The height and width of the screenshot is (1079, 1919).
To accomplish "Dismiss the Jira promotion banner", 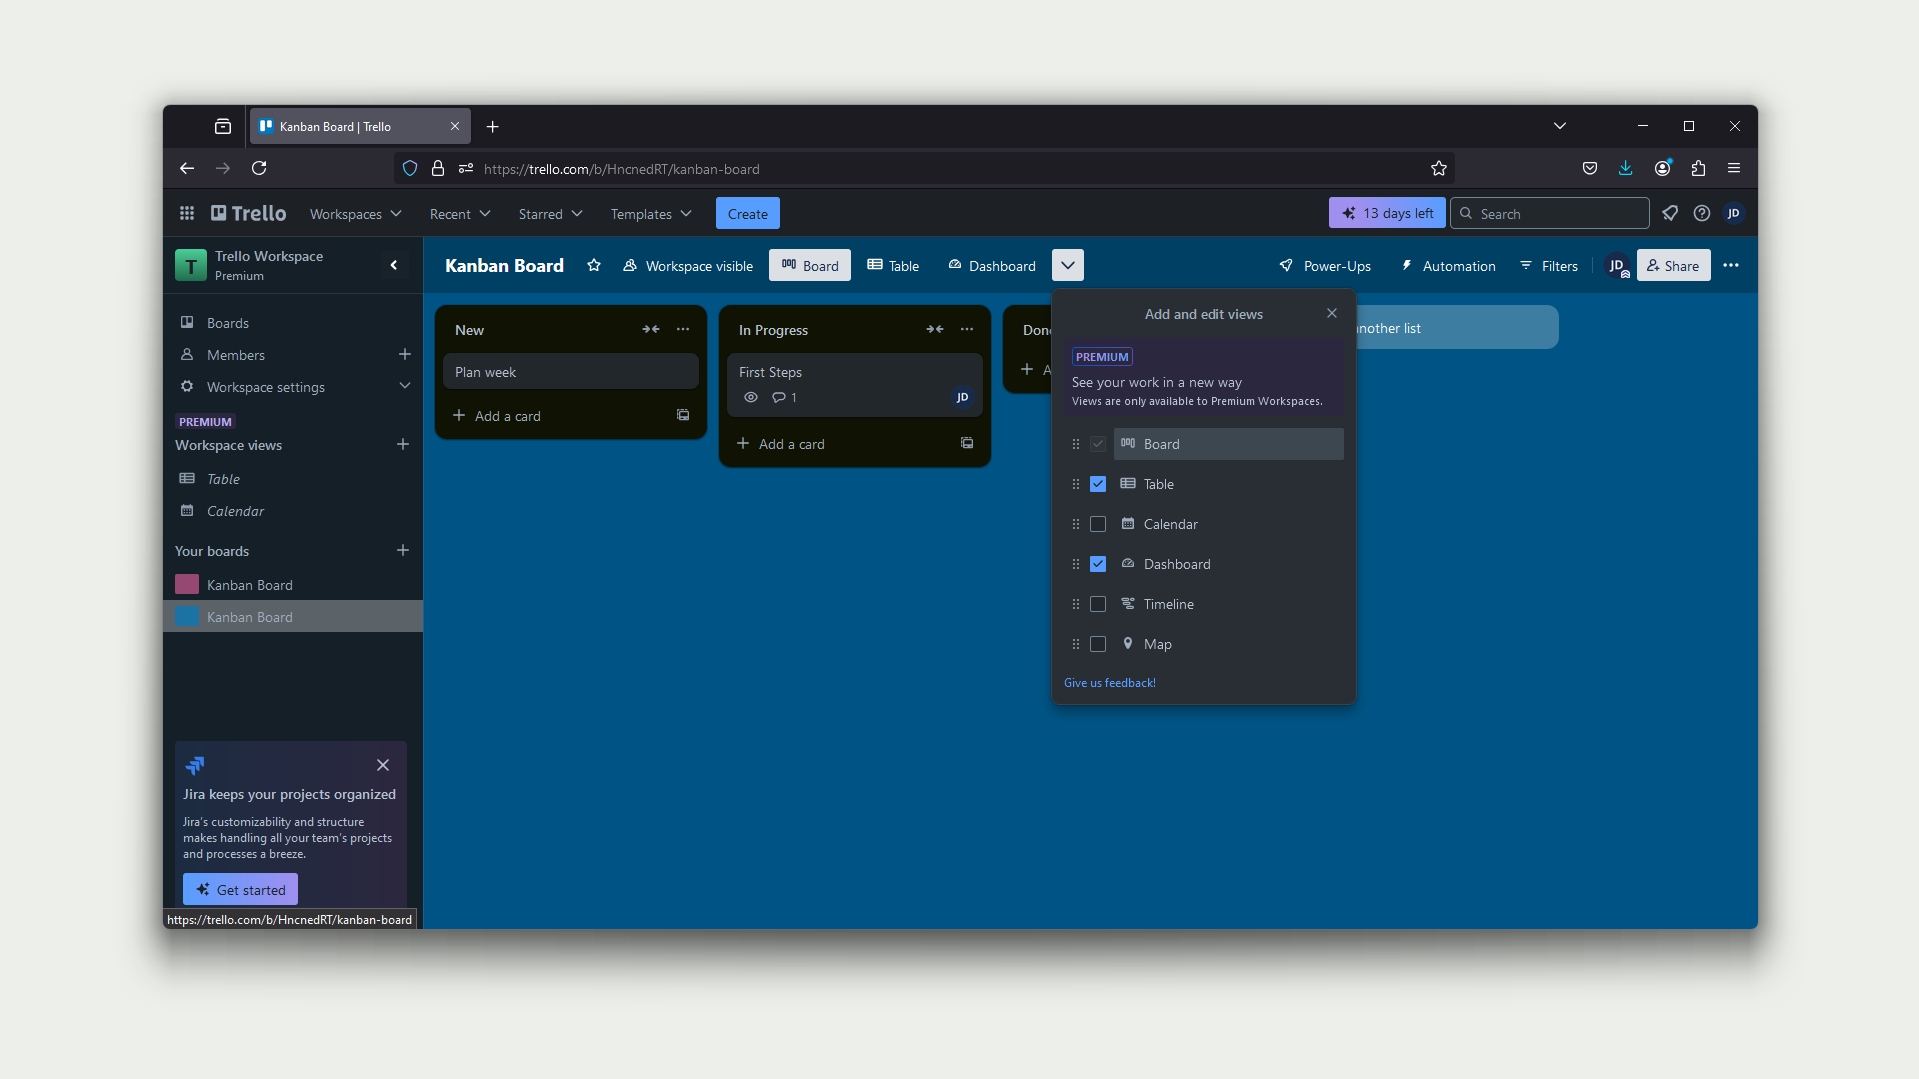I will (383, 765).
